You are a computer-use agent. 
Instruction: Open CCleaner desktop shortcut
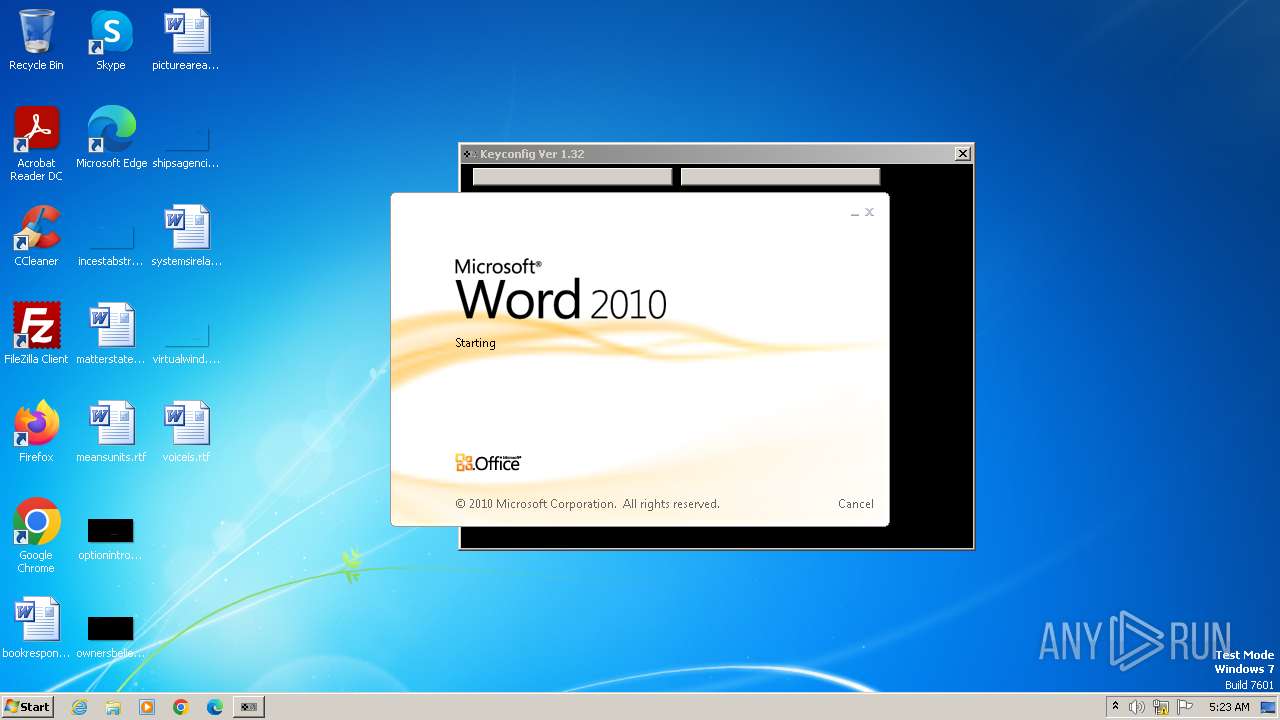point(36,236)
